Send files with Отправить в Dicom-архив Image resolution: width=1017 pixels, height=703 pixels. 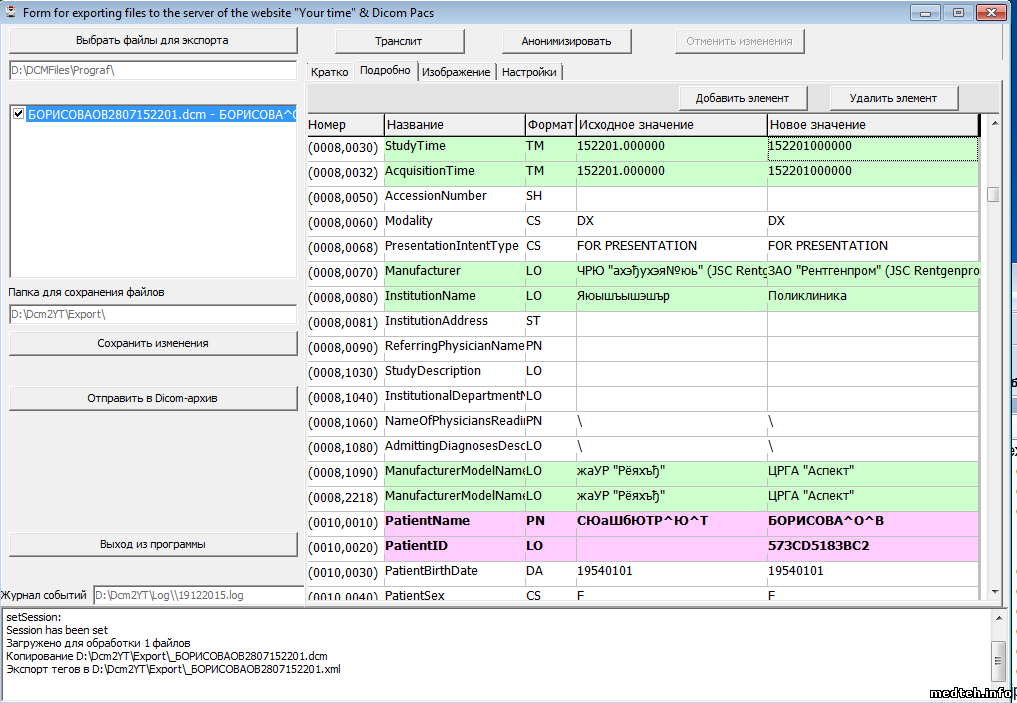pyautogui.click(x=153, y=398)
